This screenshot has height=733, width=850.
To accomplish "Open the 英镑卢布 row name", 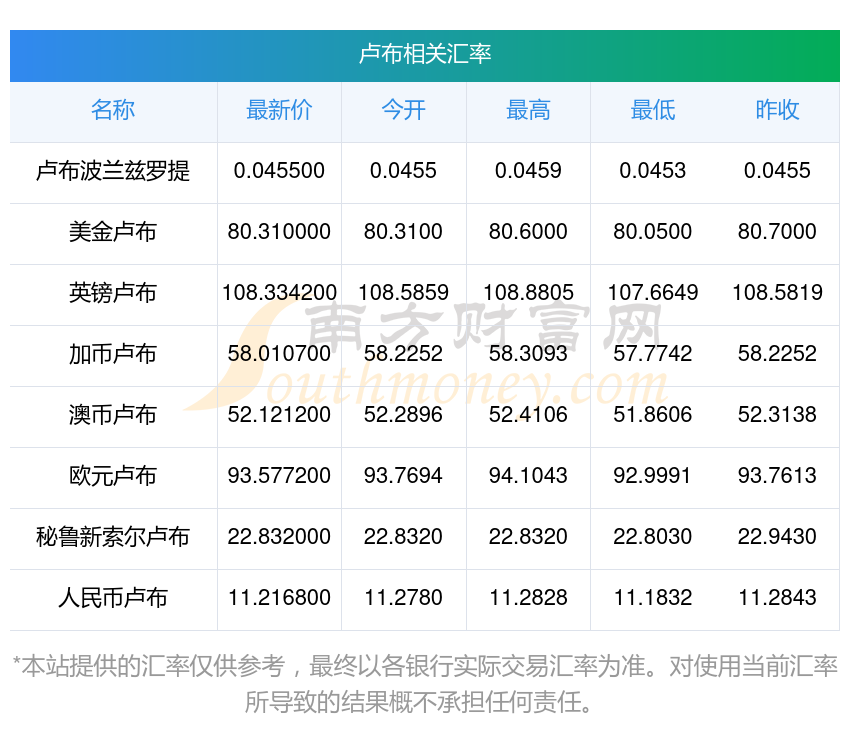I will click(x=113, y=293).
